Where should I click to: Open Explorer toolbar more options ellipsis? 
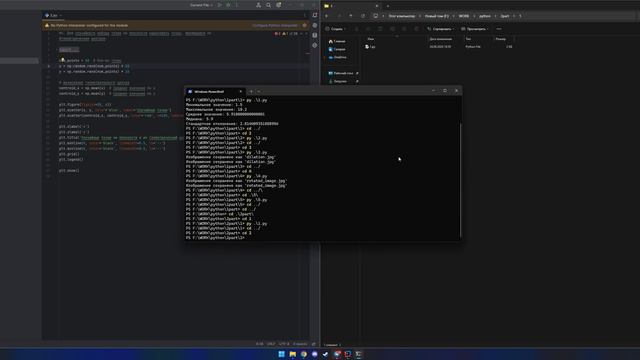tap(499, 29)
